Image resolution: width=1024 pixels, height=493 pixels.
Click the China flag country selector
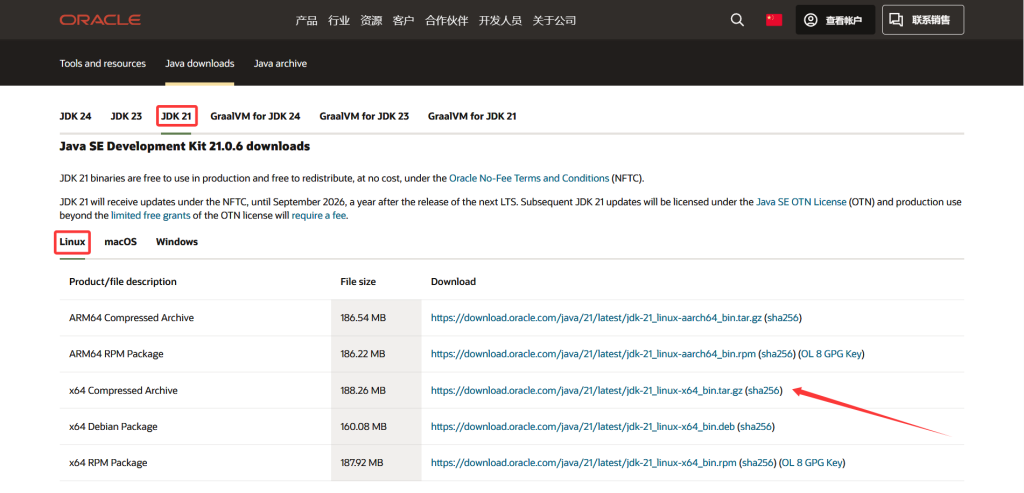773,20
